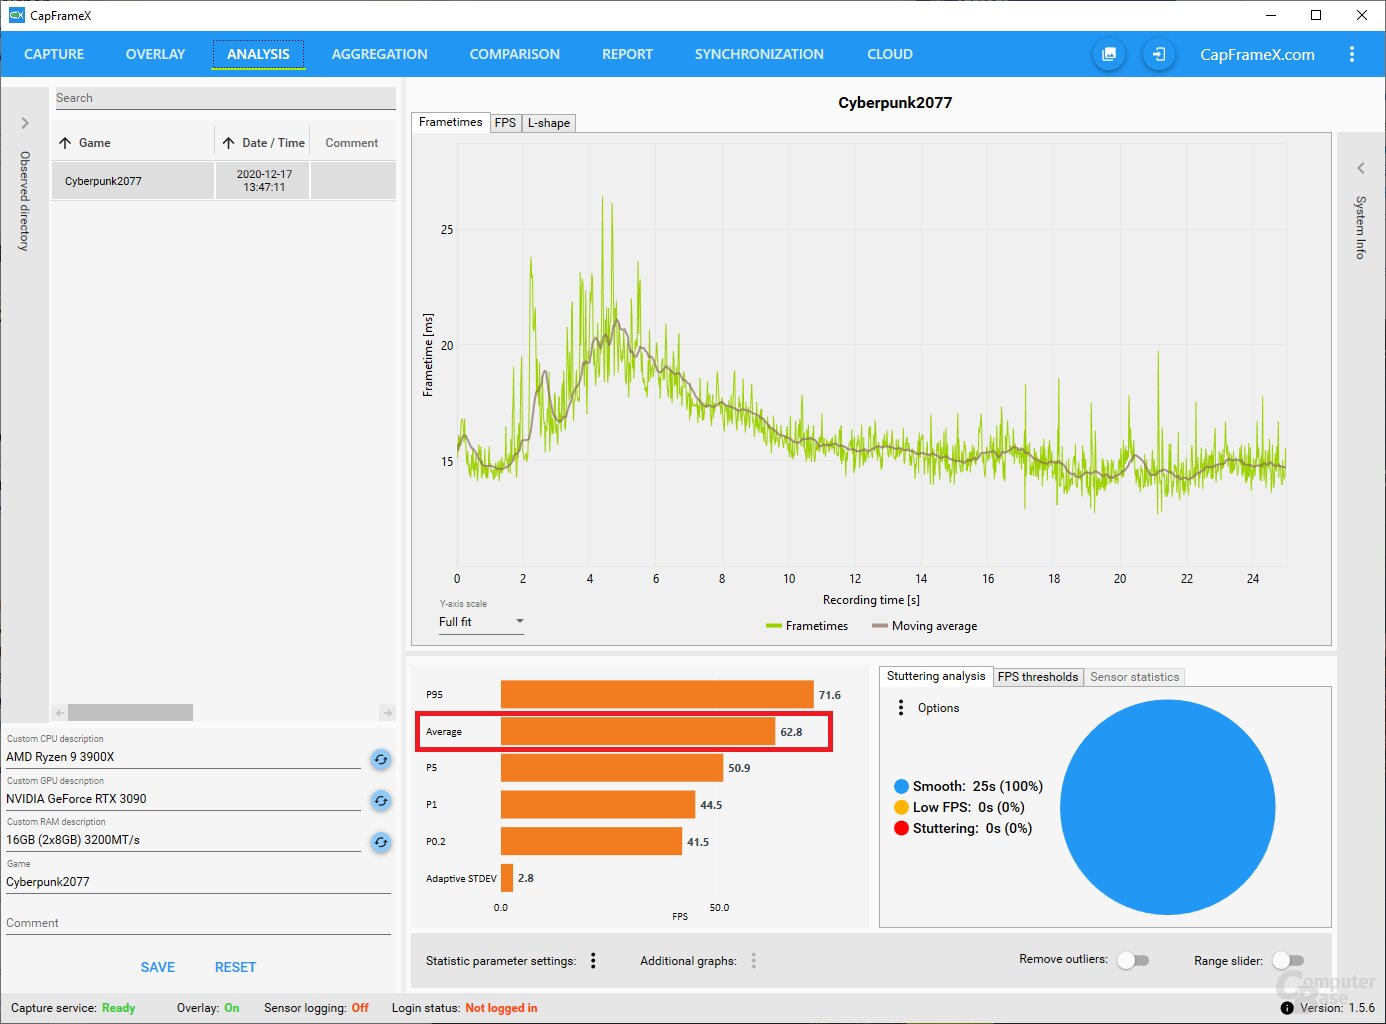Click the 2020-12-17 13:47:11 date cell
The image size is (1386, 1024).
pyautogui.click(x=264, y=181)
